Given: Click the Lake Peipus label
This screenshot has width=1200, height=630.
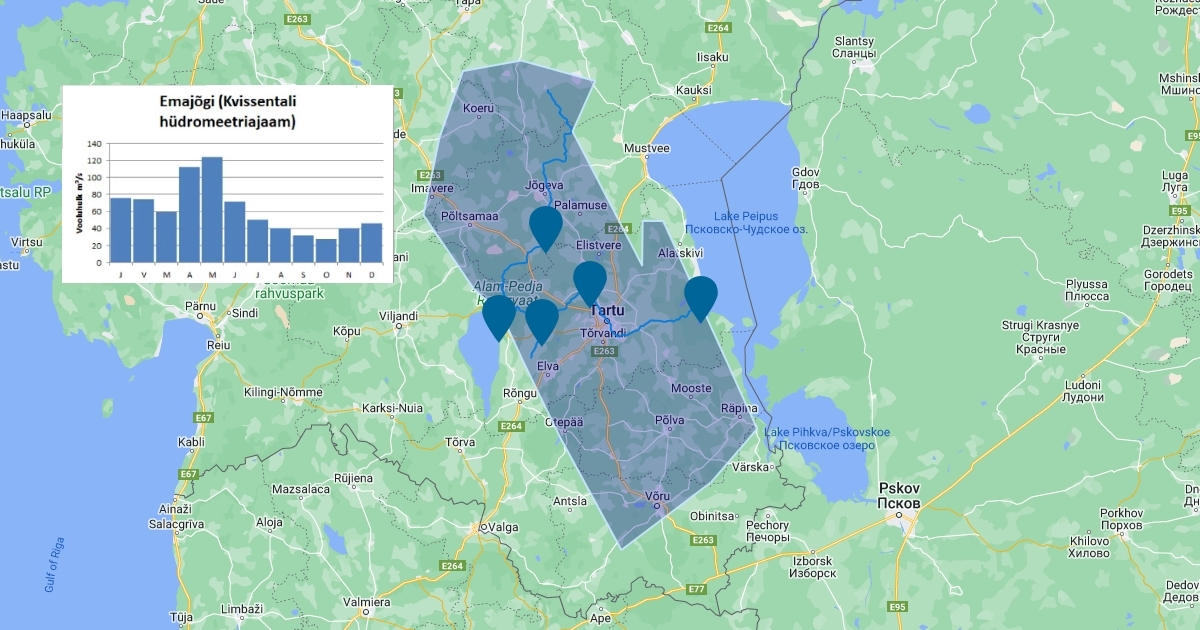Looking at the screenshot, I should 746,217.
